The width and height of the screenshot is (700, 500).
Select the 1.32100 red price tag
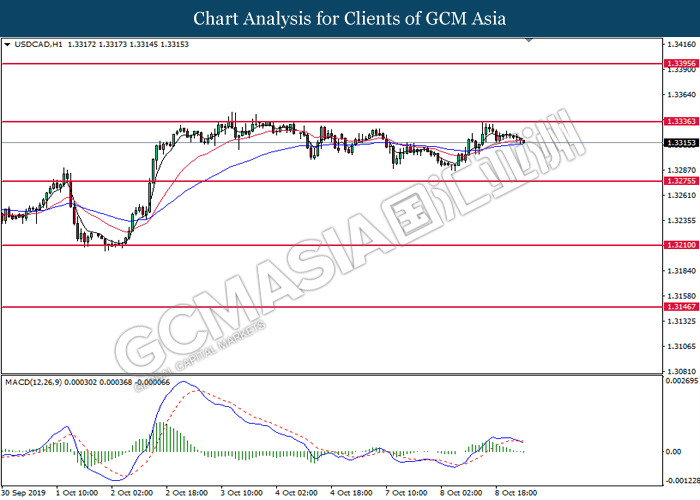(x=680, y=245)
